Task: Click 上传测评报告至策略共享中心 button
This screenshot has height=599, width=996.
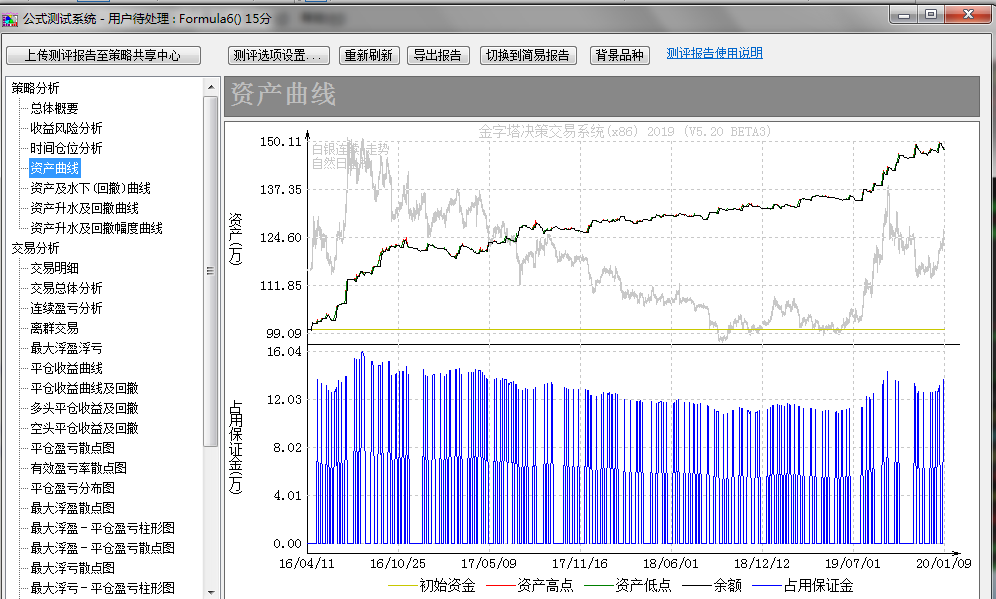Action: tap(103, 56)
